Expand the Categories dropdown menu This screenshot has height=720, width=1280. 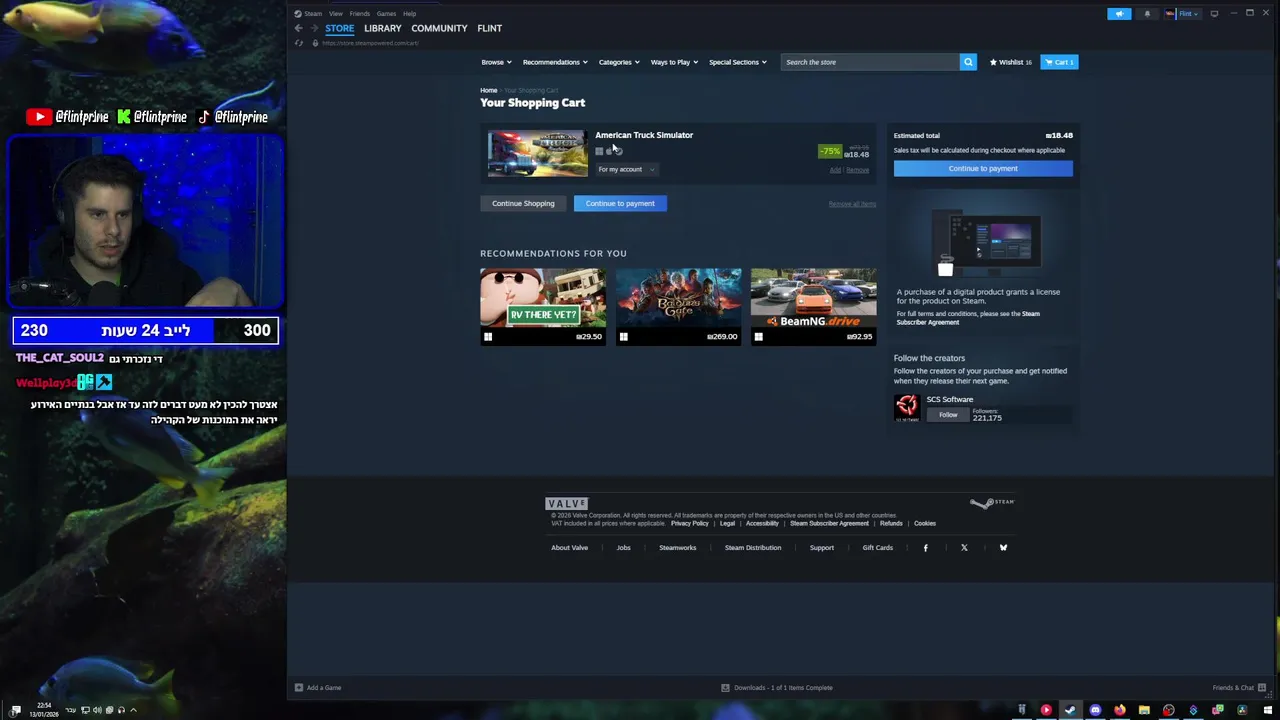619,62
